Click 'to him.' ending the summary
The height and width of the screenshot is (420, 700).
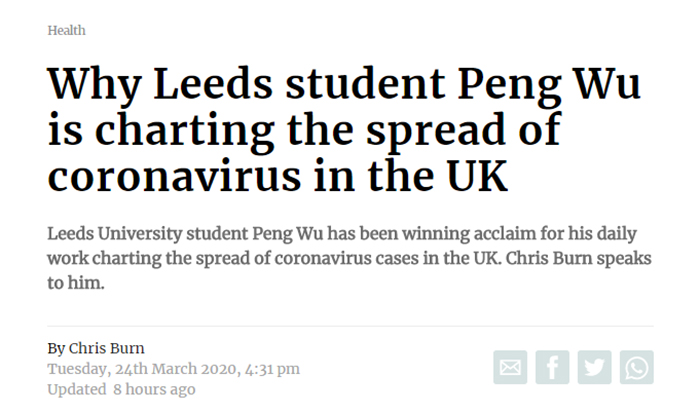(76, 283)
